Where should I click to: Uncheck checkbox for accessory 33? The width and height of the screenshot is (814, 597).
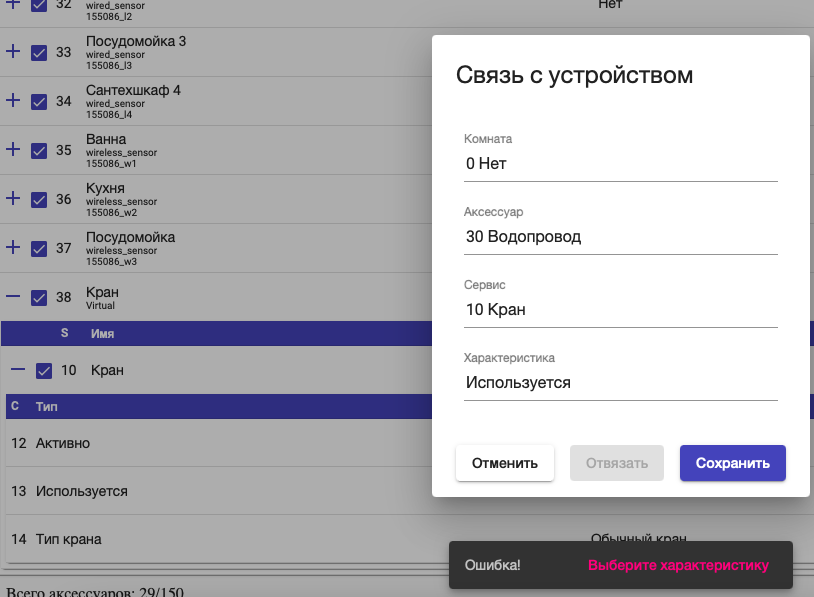point(39,52)
